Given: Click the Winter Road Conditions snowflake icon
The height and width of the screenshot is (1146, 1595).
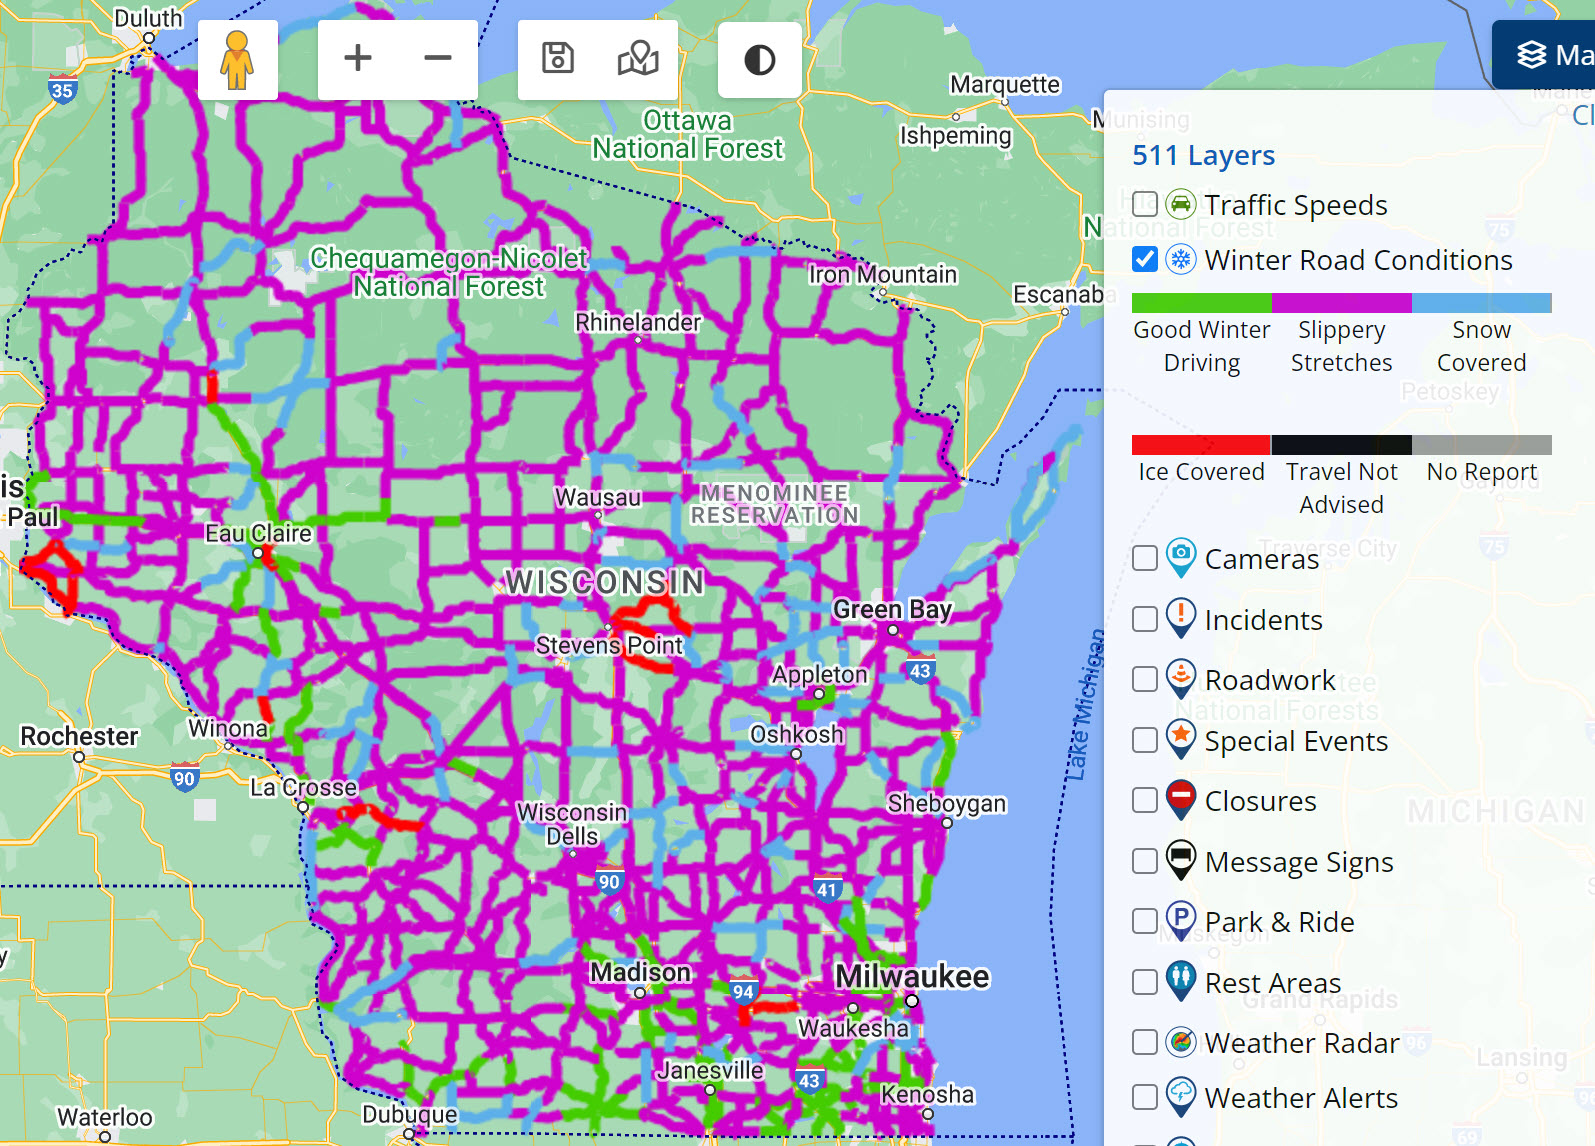Looking at the screenshot, I should coord(1181,259).
